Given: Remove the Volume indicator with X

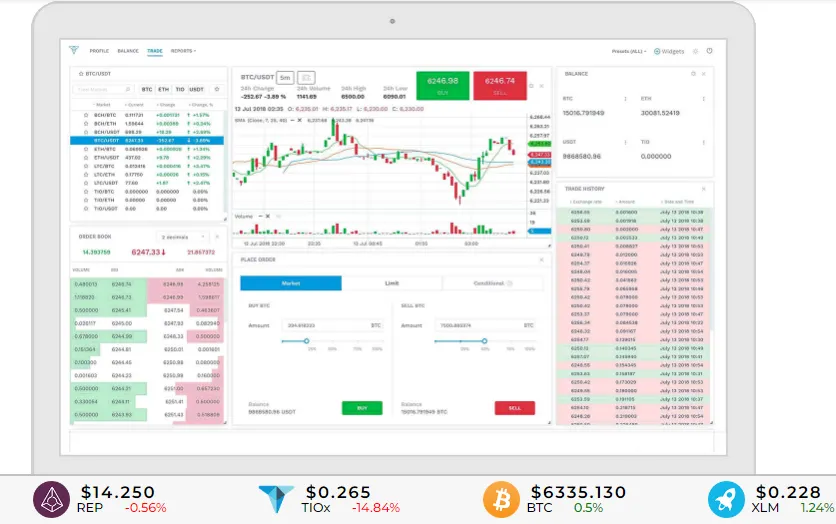Looking at the screenshot, I should pyautogui.click(x=268, y=216).
